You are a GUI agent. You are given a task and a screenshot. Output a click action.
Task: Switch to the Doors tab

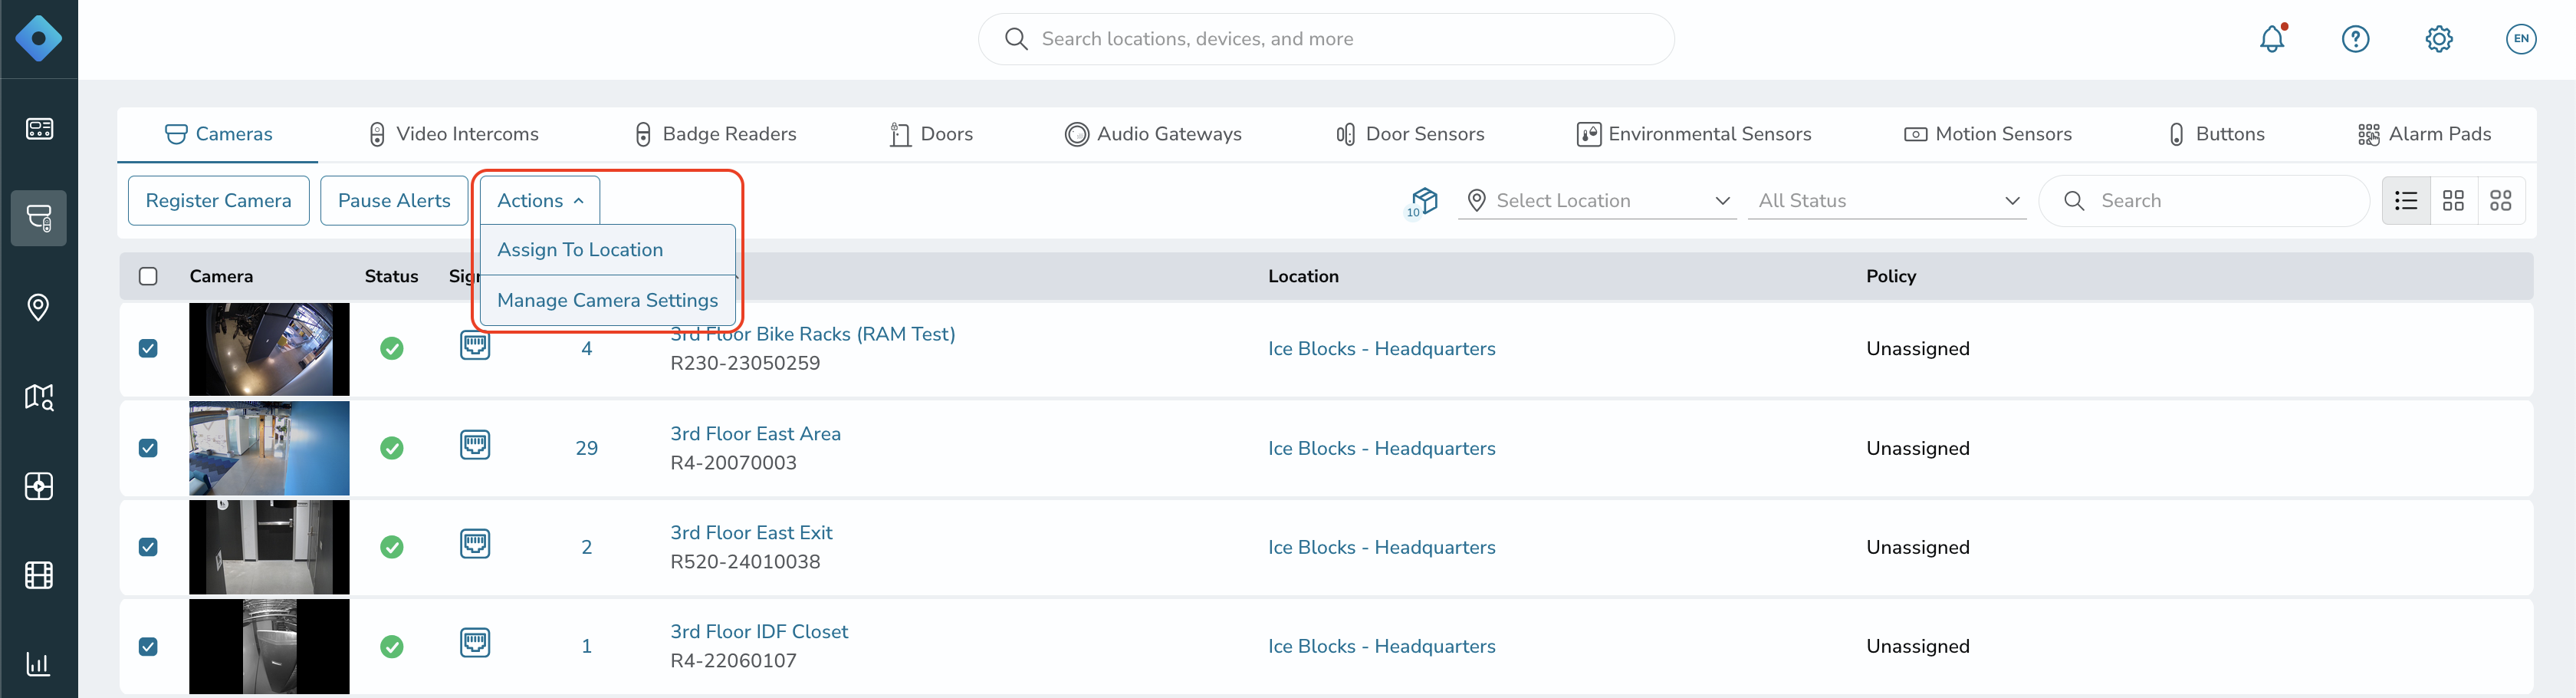tap(931, 134)
